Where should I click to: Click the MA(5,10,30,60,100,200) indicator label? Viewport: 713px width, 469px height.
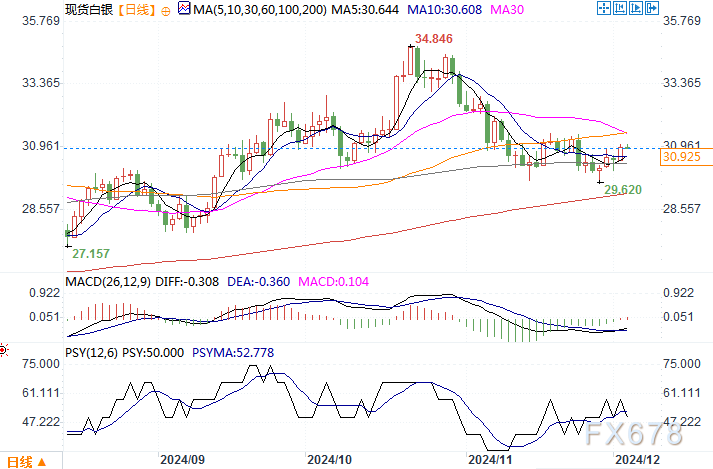point(260,10)
